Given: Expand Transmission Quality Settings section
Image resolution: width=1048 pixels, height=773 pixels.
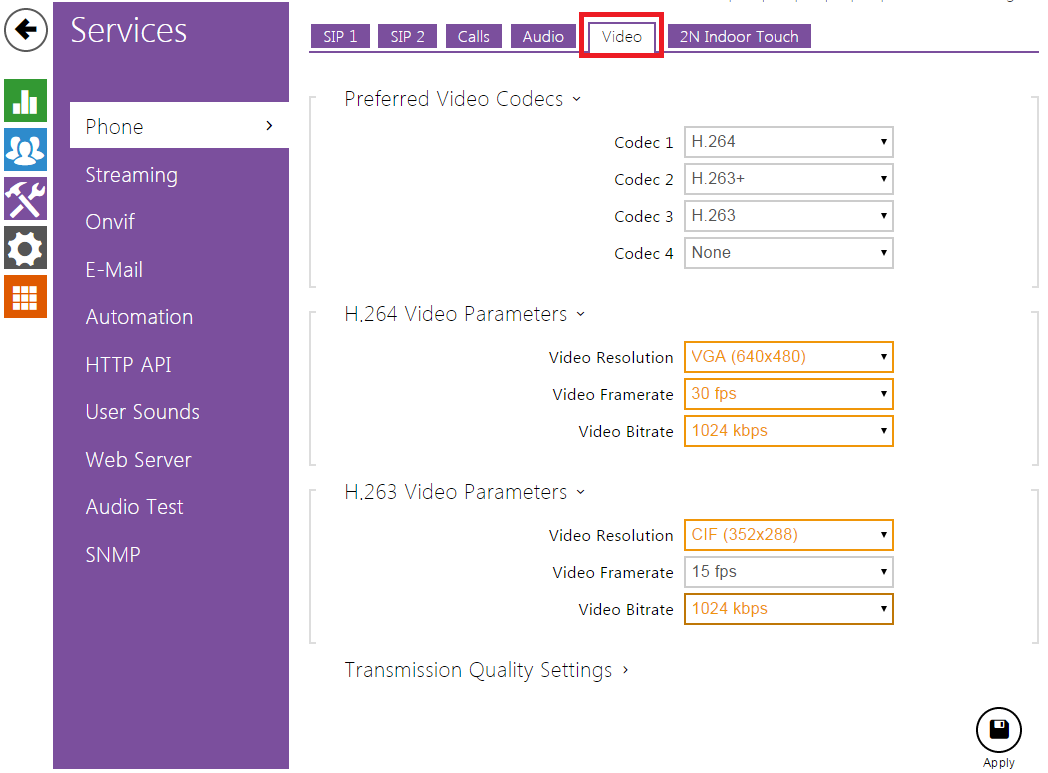Looking at the screenshot, I should [486, 670].
